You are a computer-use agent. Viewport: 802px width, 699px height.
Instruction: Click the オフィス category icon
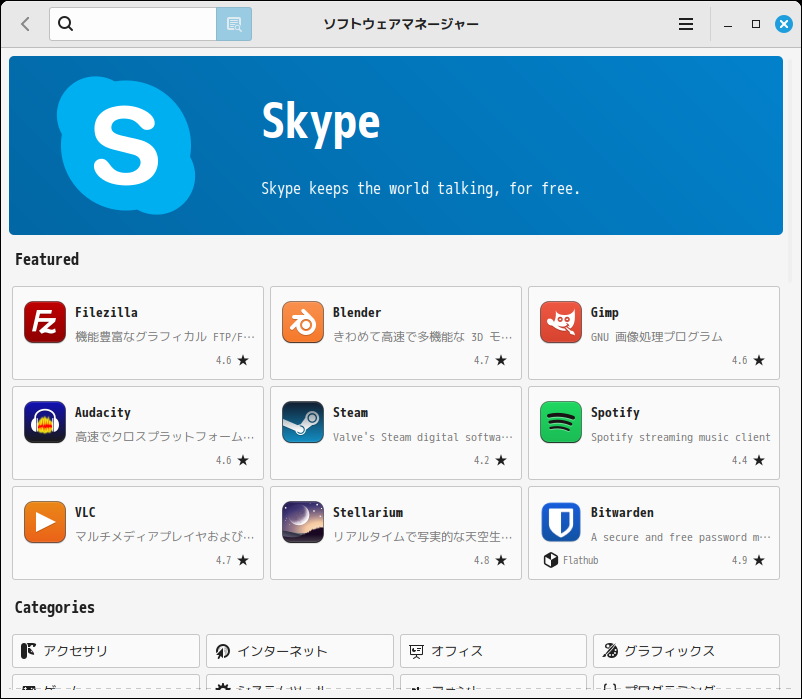click(416, 651)
